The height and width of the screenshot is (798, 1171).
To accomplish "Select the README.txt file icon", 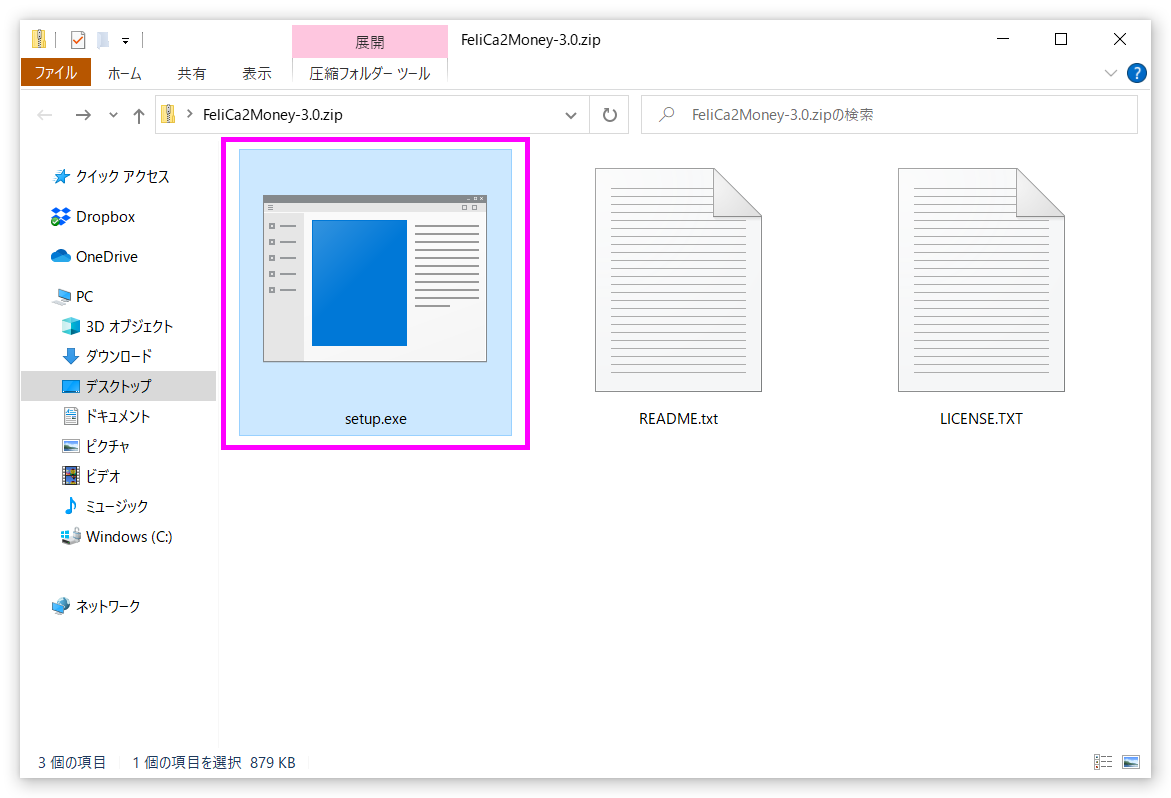I will 677,281.
